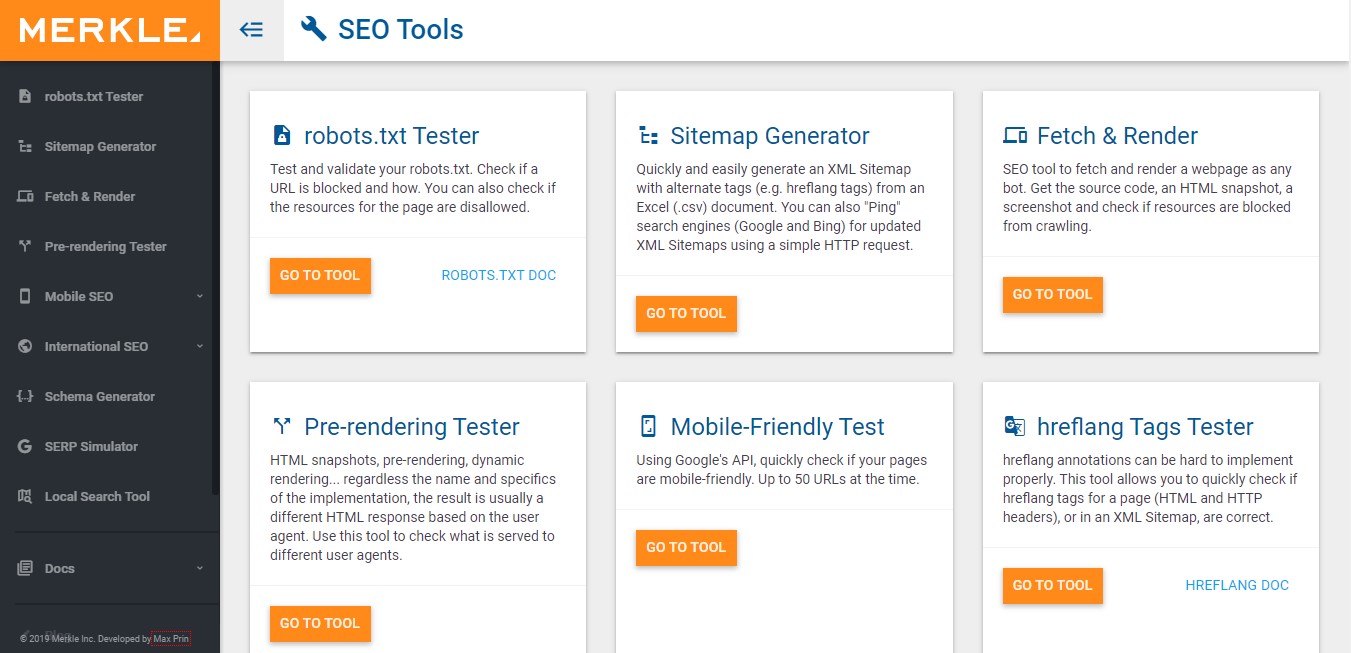Open SERP Simulator from sidebar

click(91, 446)
